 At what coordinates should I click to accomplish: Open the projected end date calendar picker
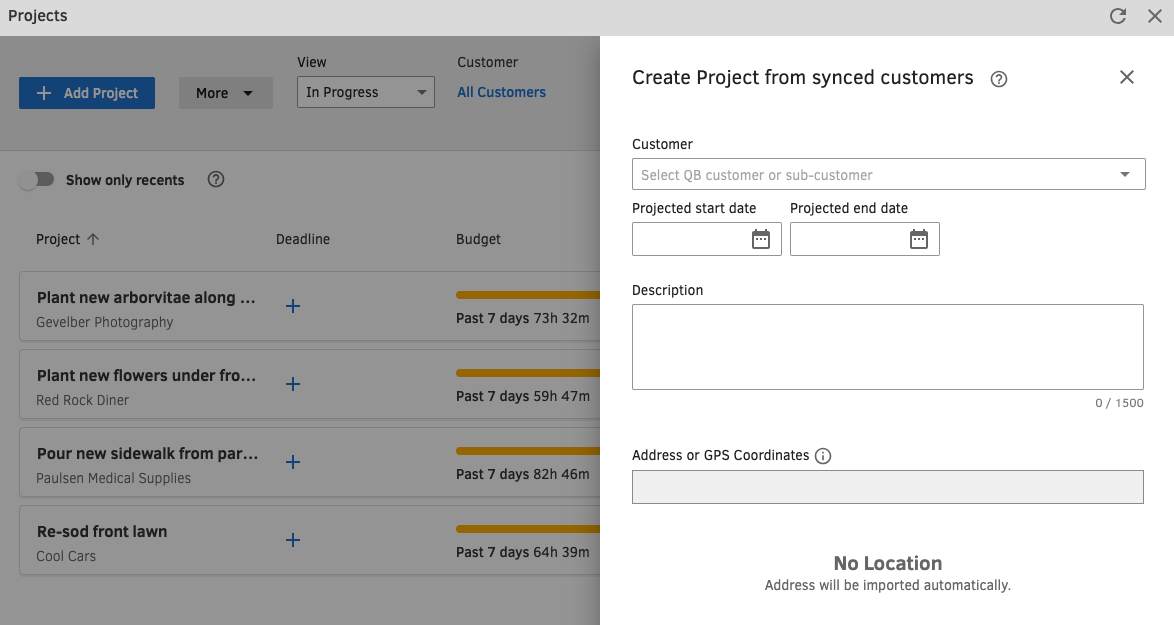919,239
